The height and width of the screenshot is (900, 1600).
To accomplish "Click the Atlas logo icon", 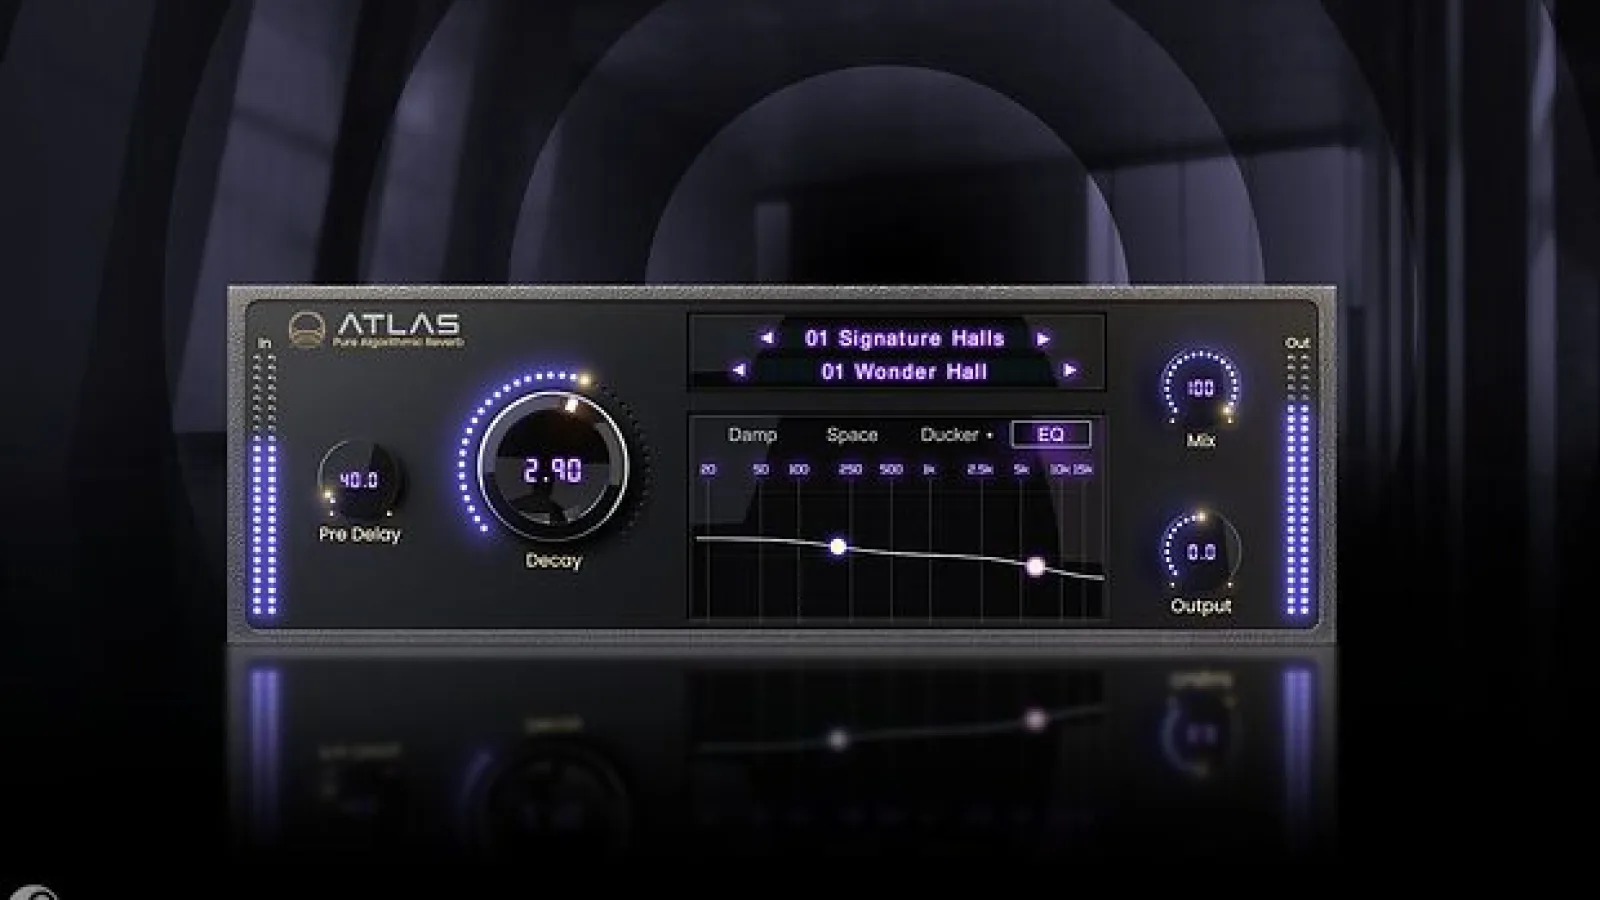I will click(307, 329).
